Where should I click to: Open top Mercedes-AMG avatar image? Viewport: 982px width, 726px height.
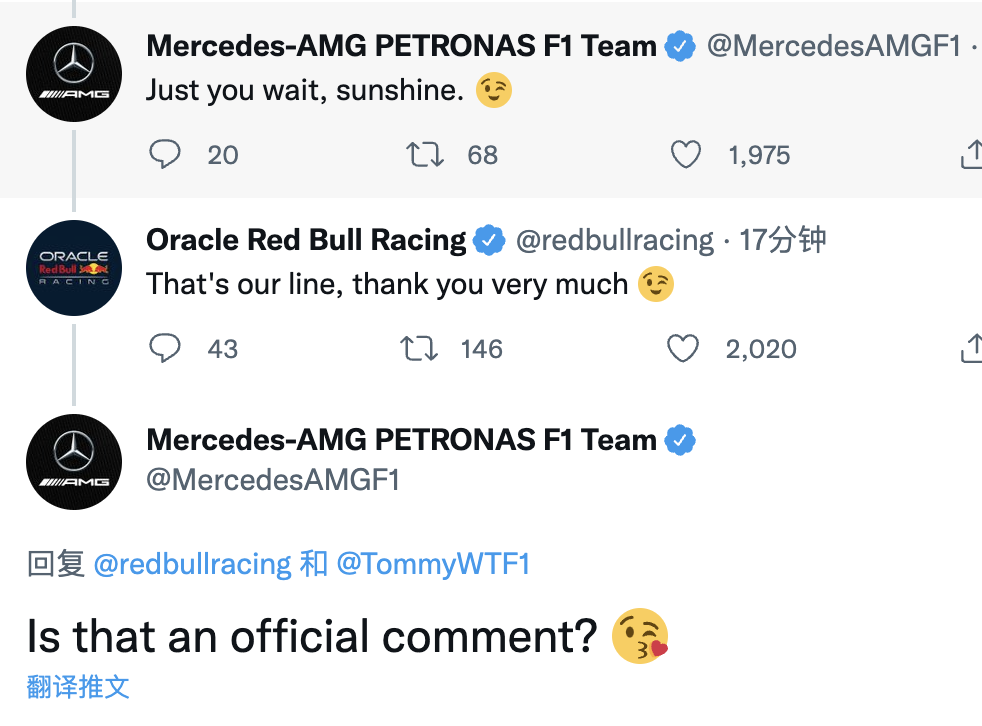74,74
